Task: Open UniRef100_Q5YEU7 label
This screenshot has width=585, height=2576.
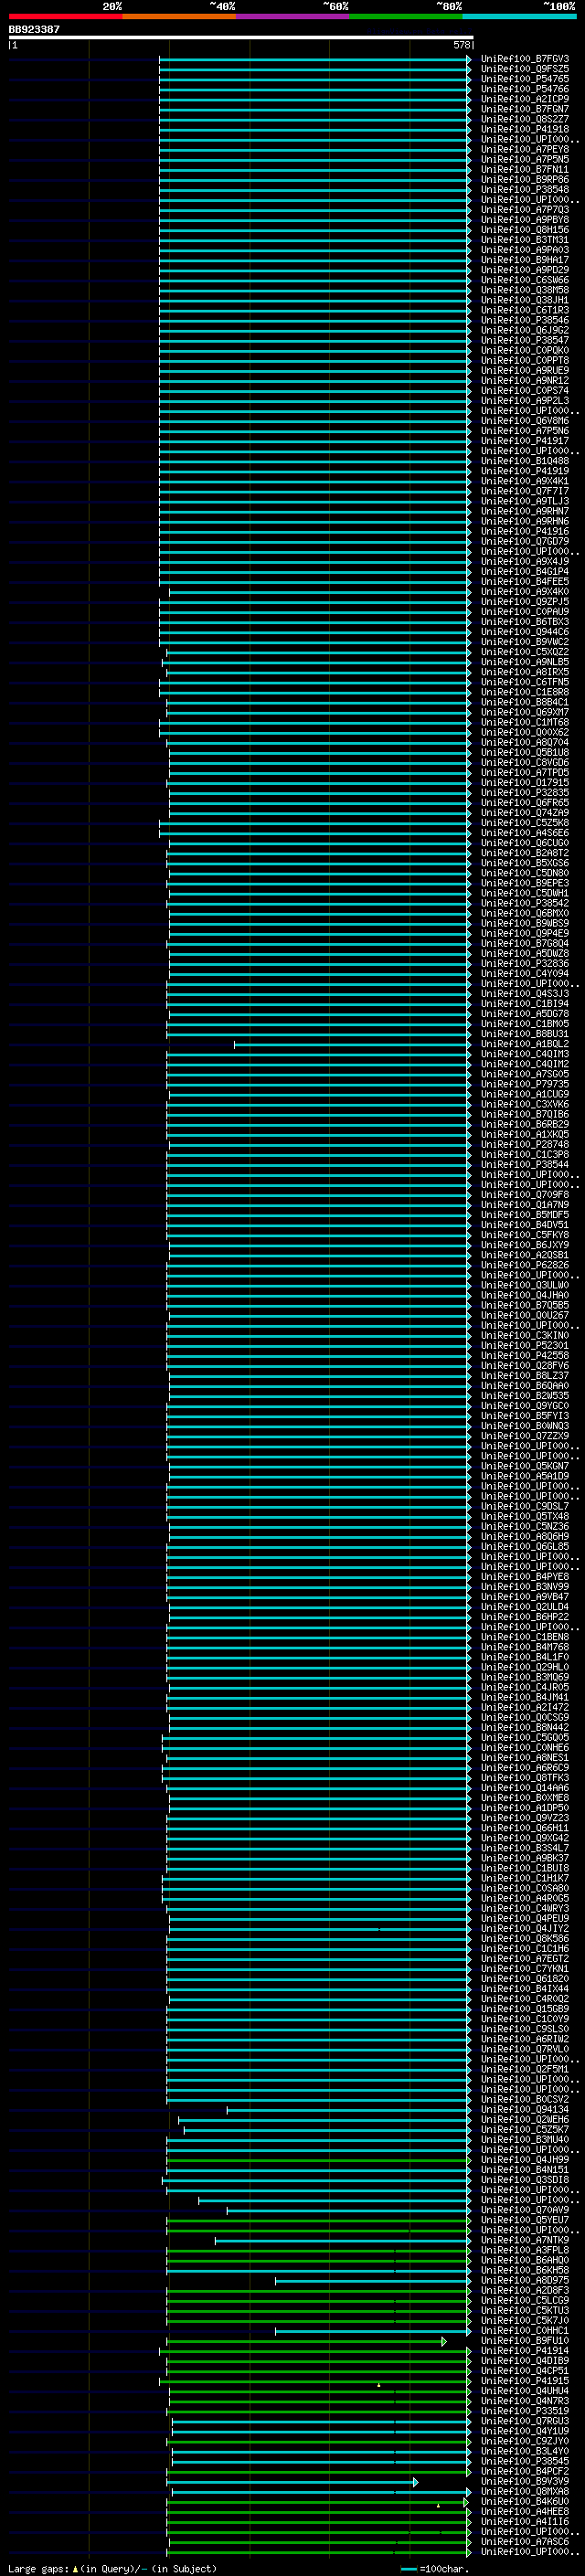Action: point(525,2220)
